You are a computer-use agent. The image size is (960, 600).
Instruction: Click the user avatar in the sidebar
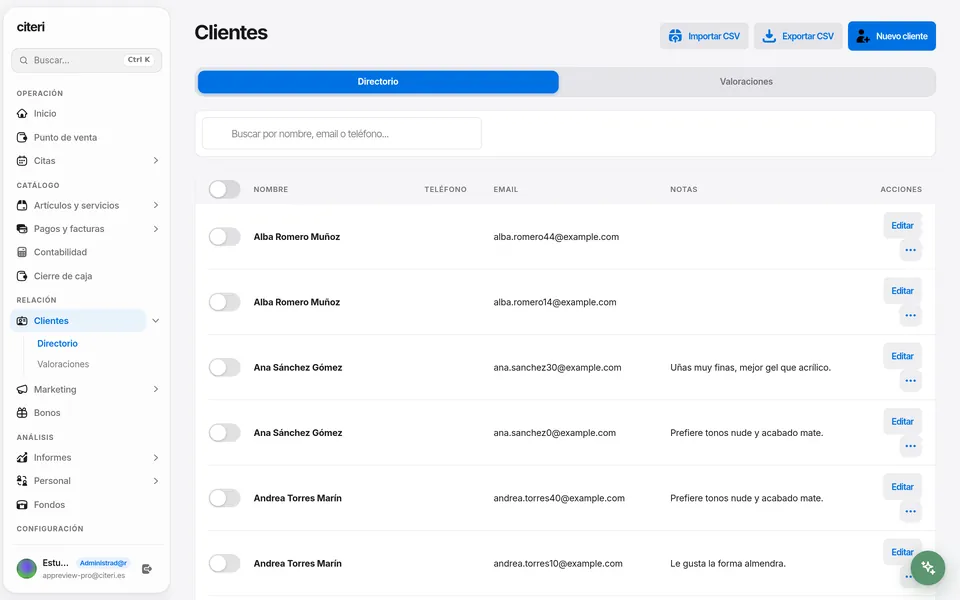(x=26, y=568)
